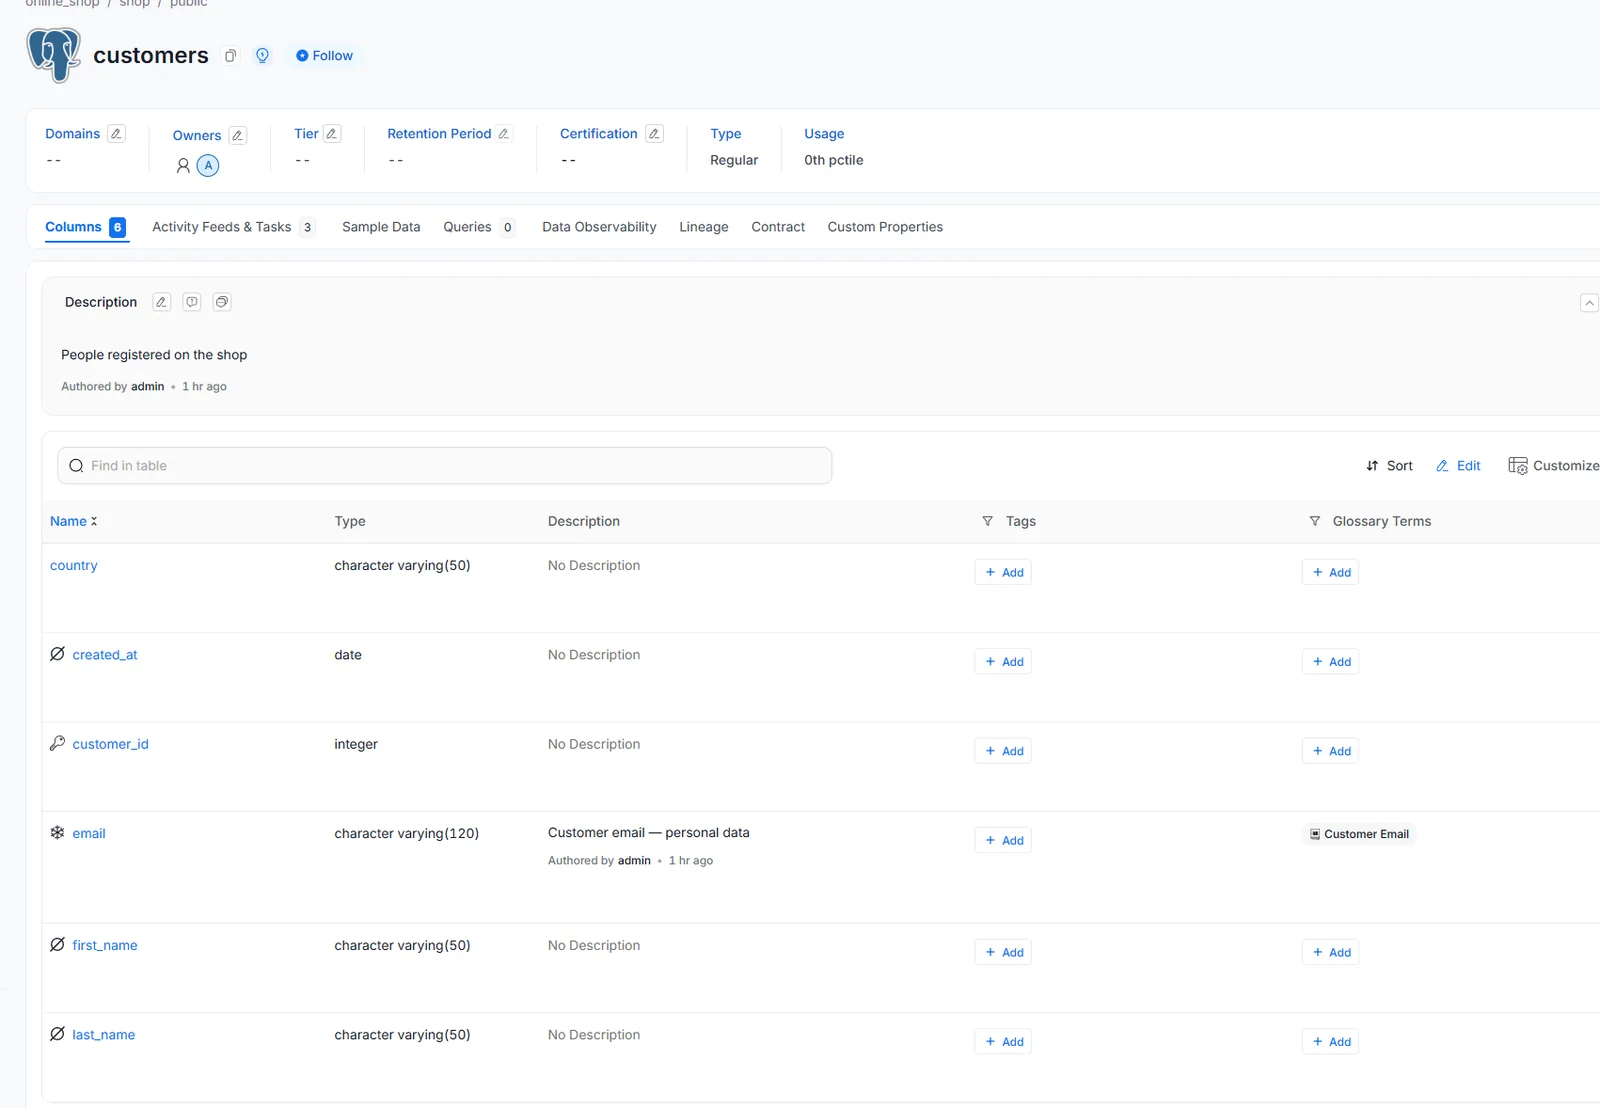1600x1108 pixels.
Task: Edit the Owners field
Action: (237, 136)
